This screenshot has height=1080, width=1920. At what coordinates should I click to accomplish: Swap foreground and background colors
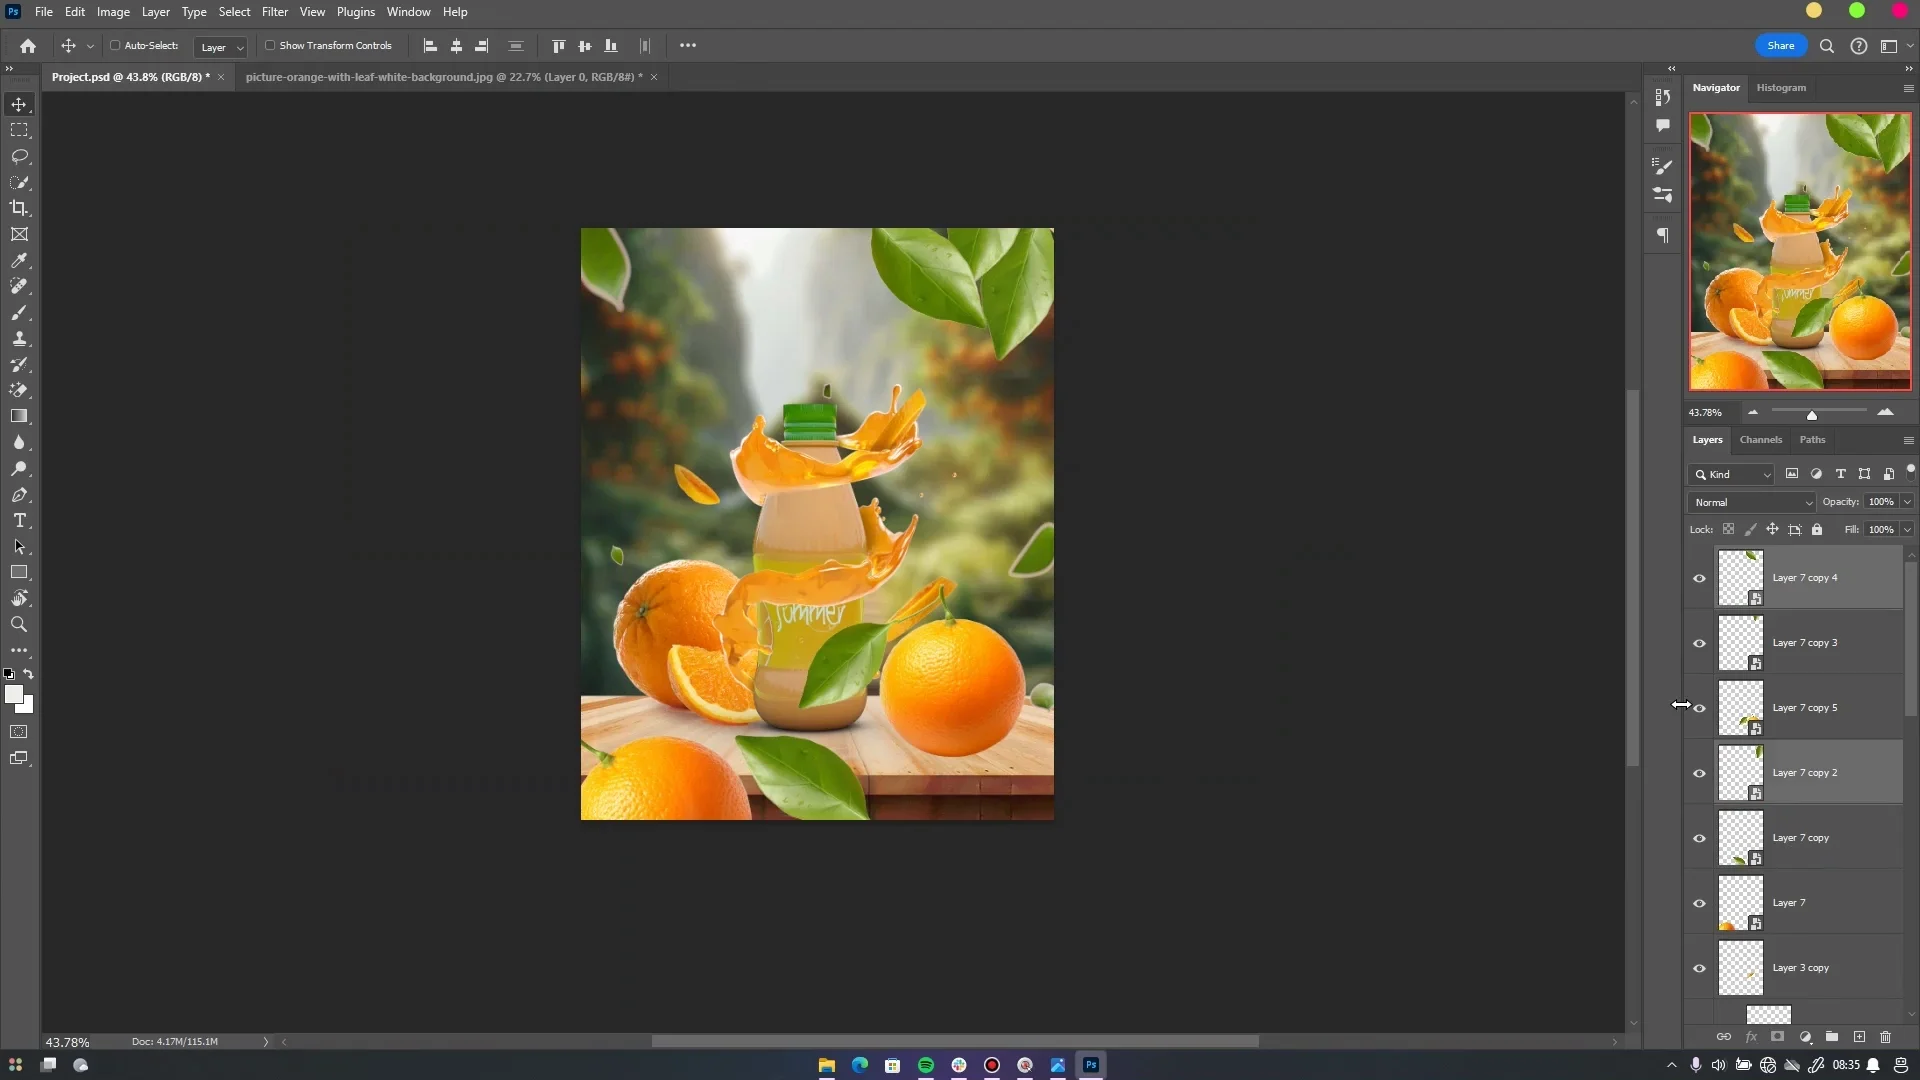tap(29, 674)
